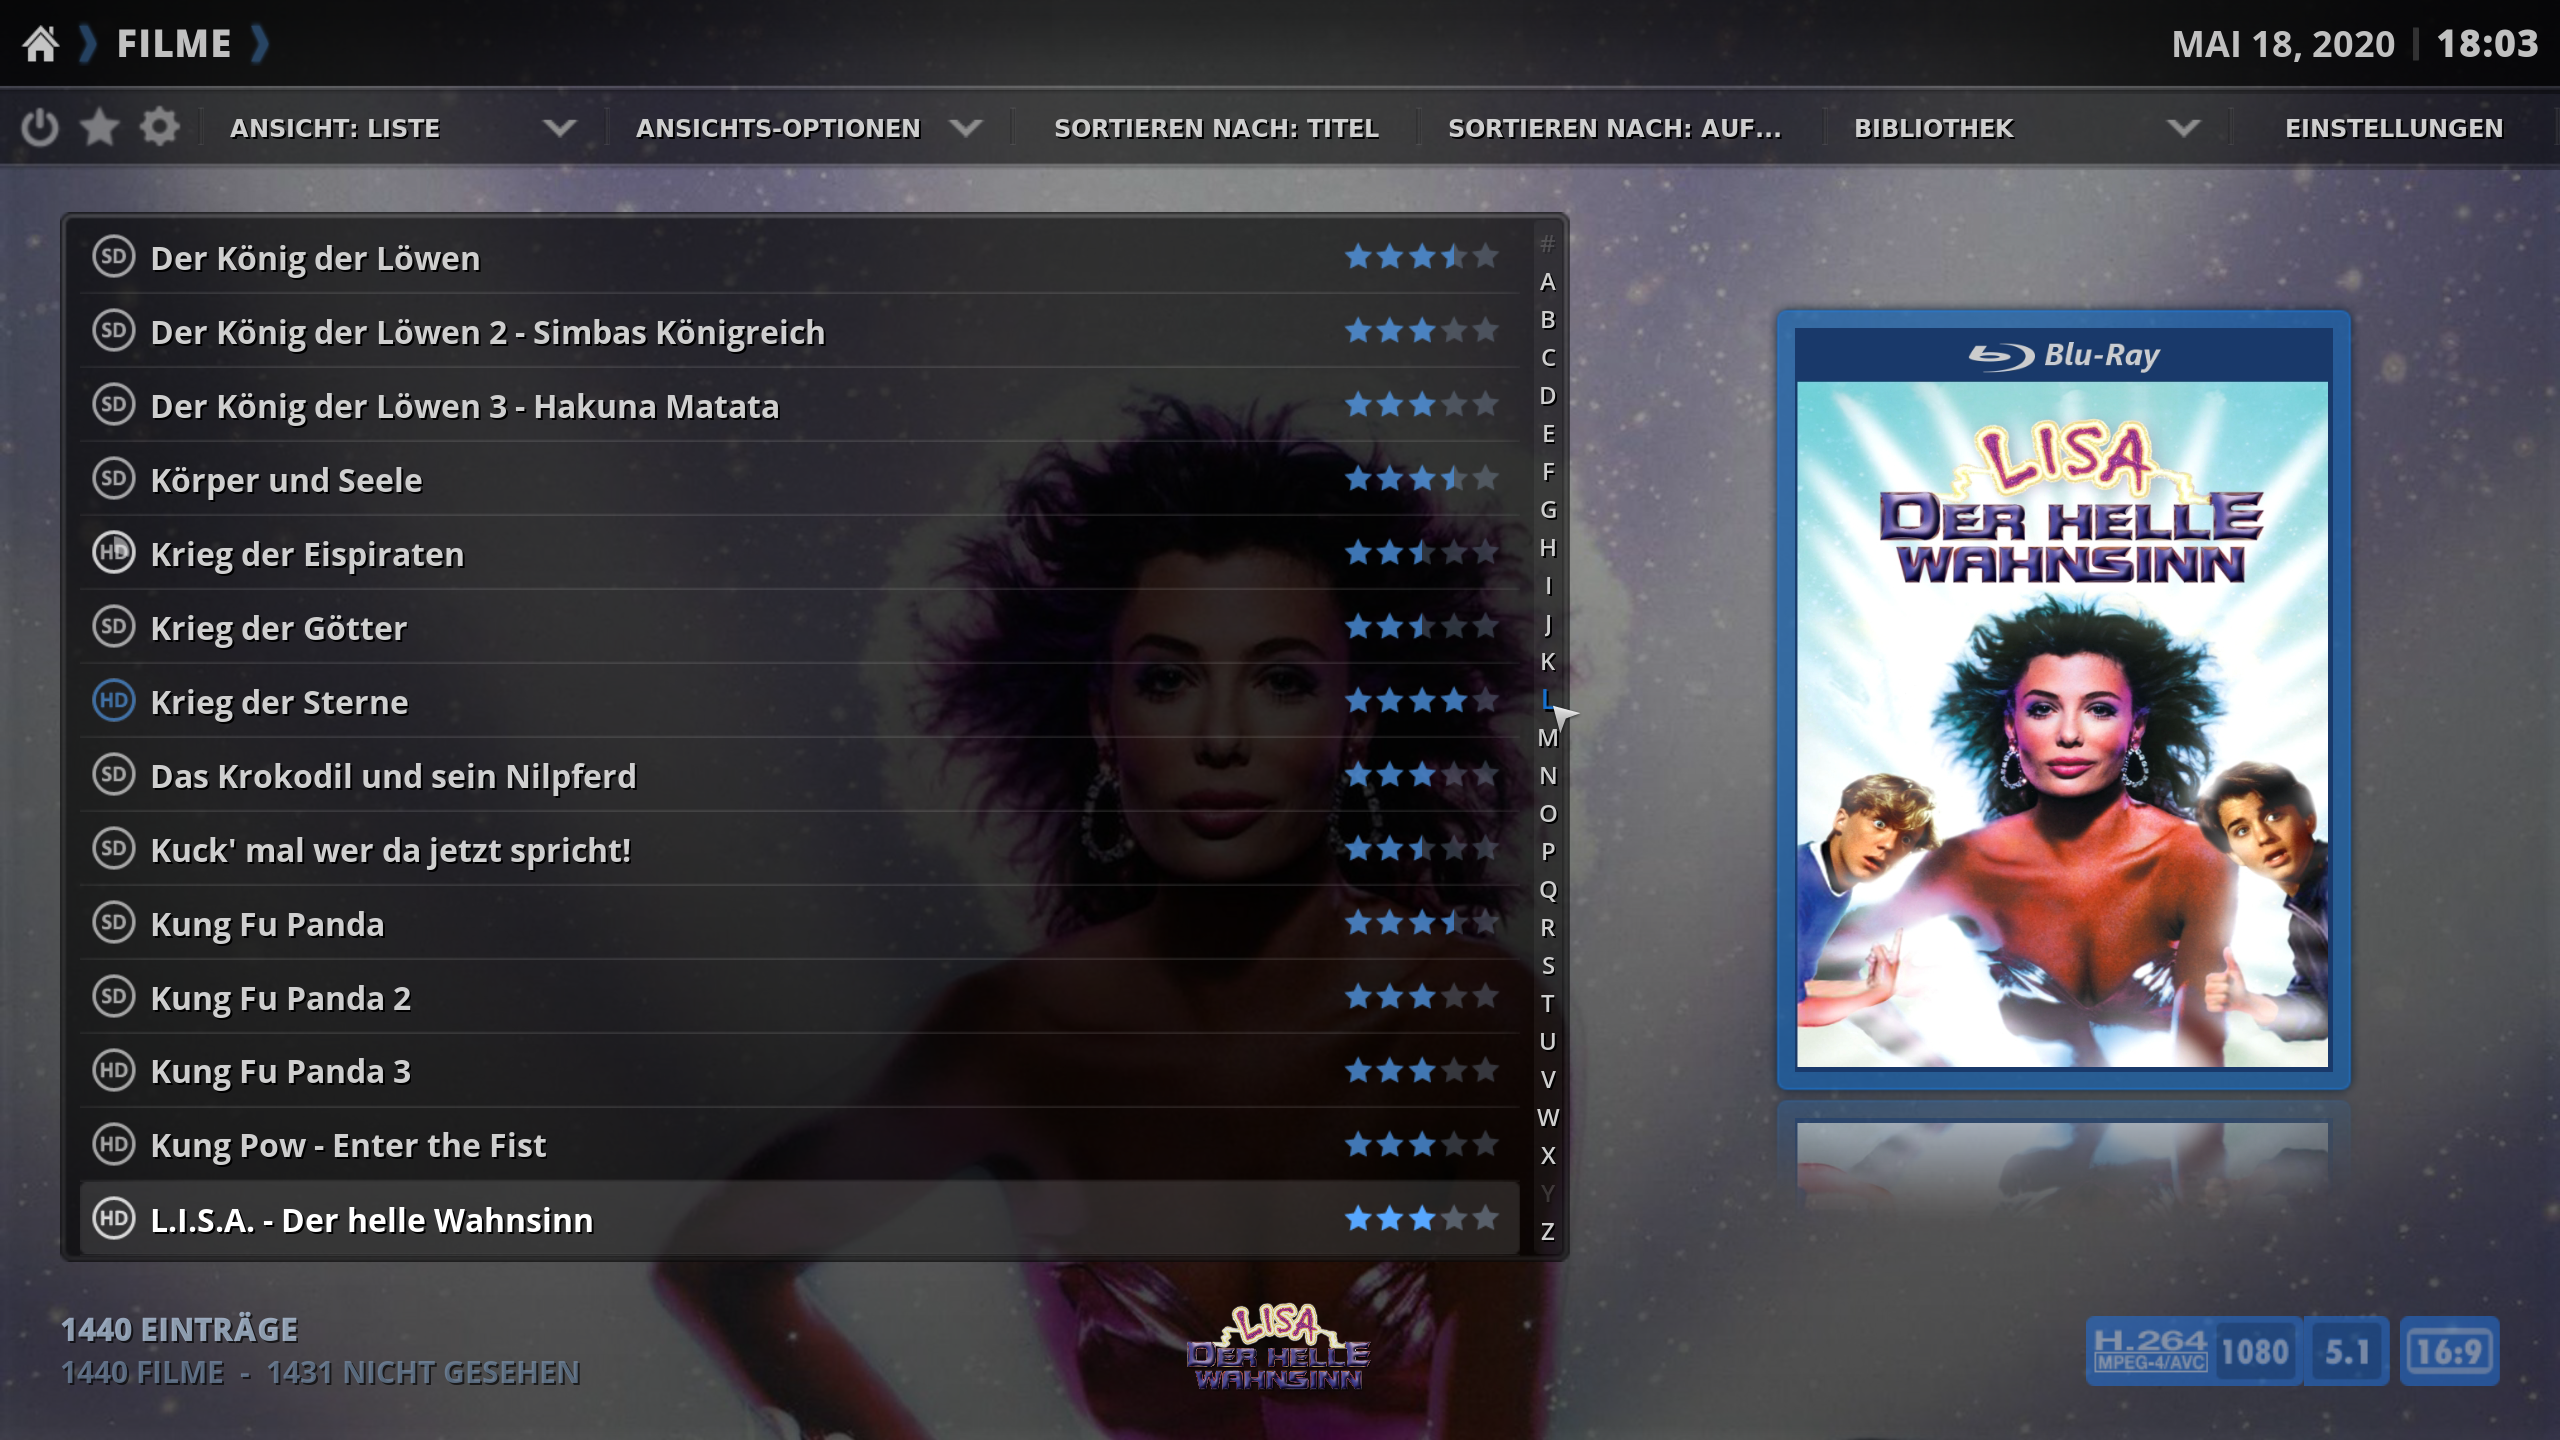2560x1440 pixels.
Task: Select L.I.S.A. - Der helle Wahnsinn
Action: pos(800,1219)
